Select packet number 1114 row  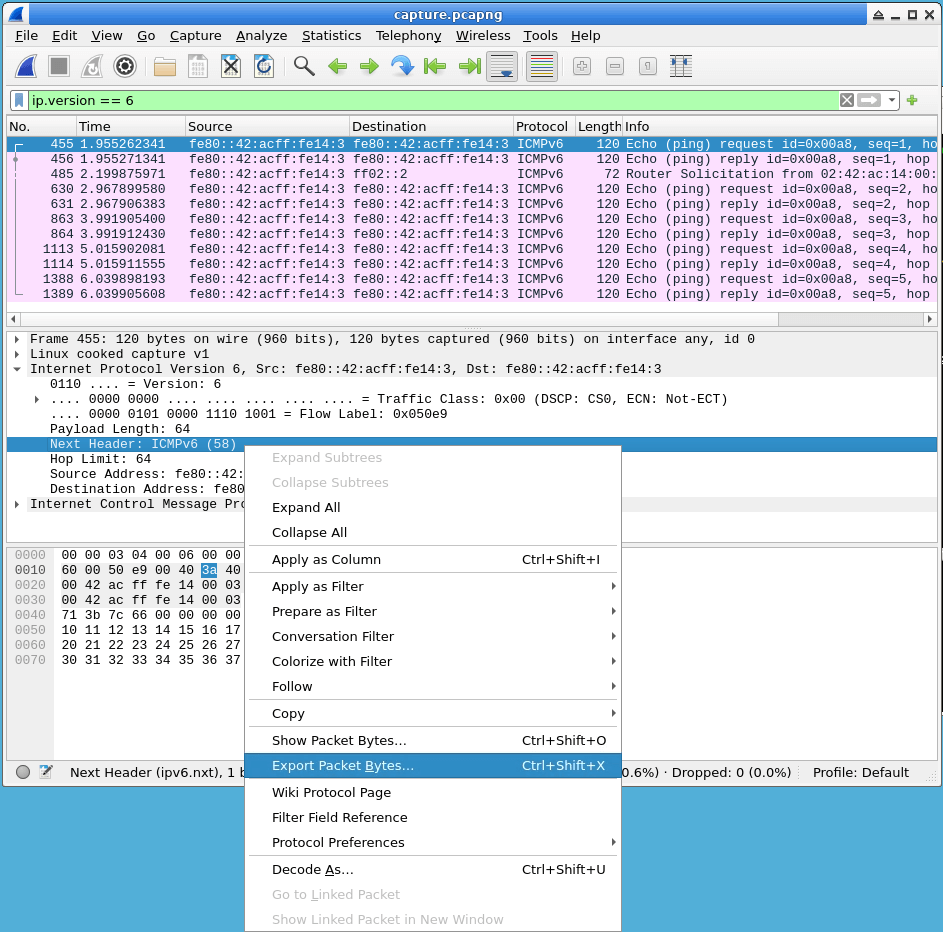click(x=472, y=265)
